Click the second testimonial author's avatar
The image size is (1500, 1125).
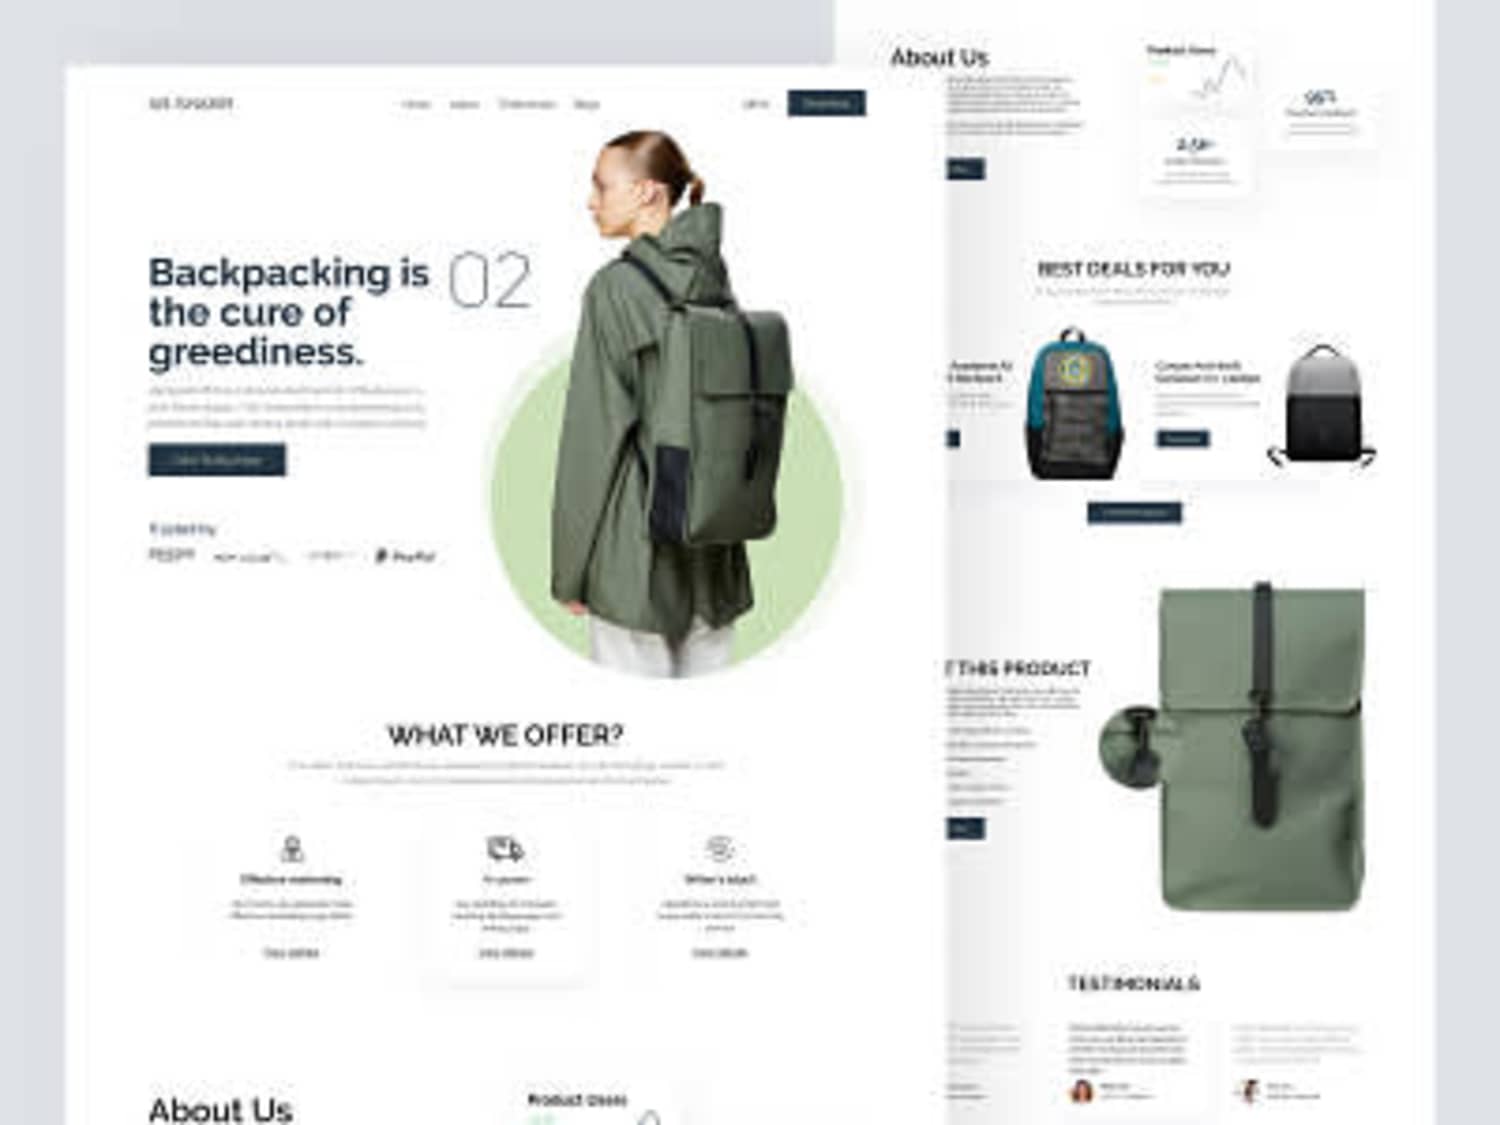click(x=1247, y=1091)
